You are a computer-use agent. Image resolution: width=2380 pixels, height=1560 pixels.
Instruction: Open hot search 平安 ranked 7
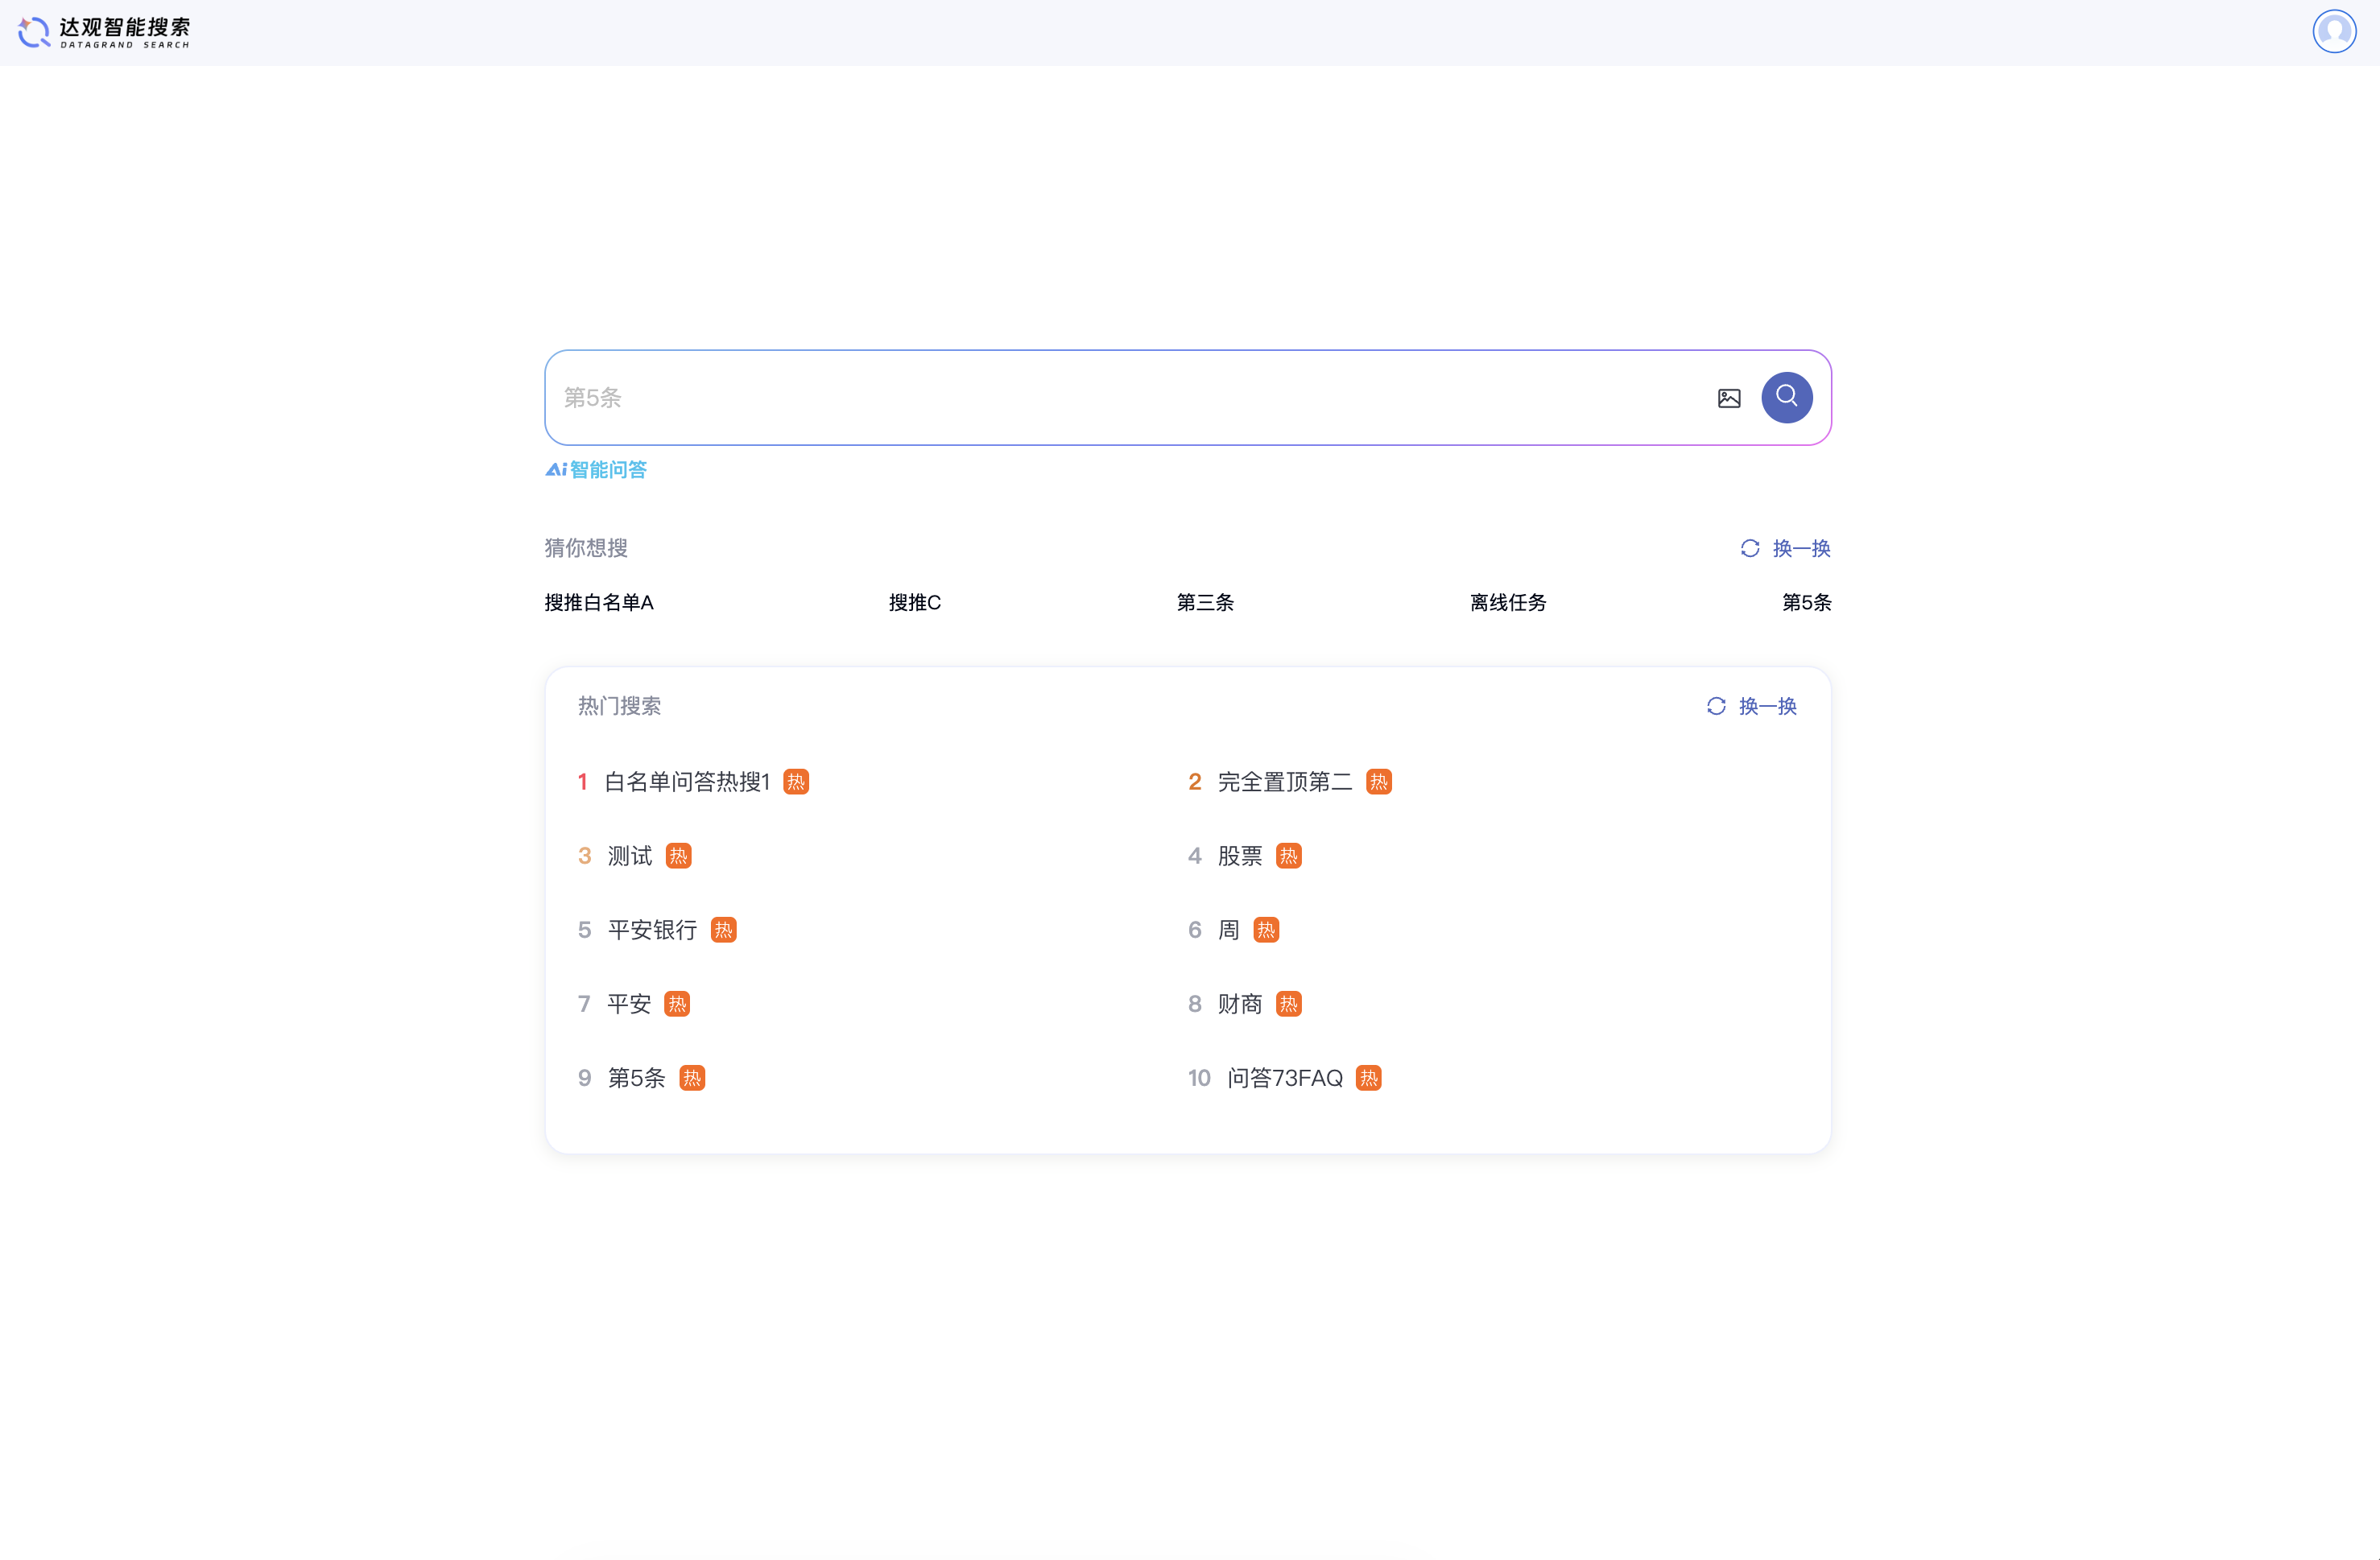629,1004
